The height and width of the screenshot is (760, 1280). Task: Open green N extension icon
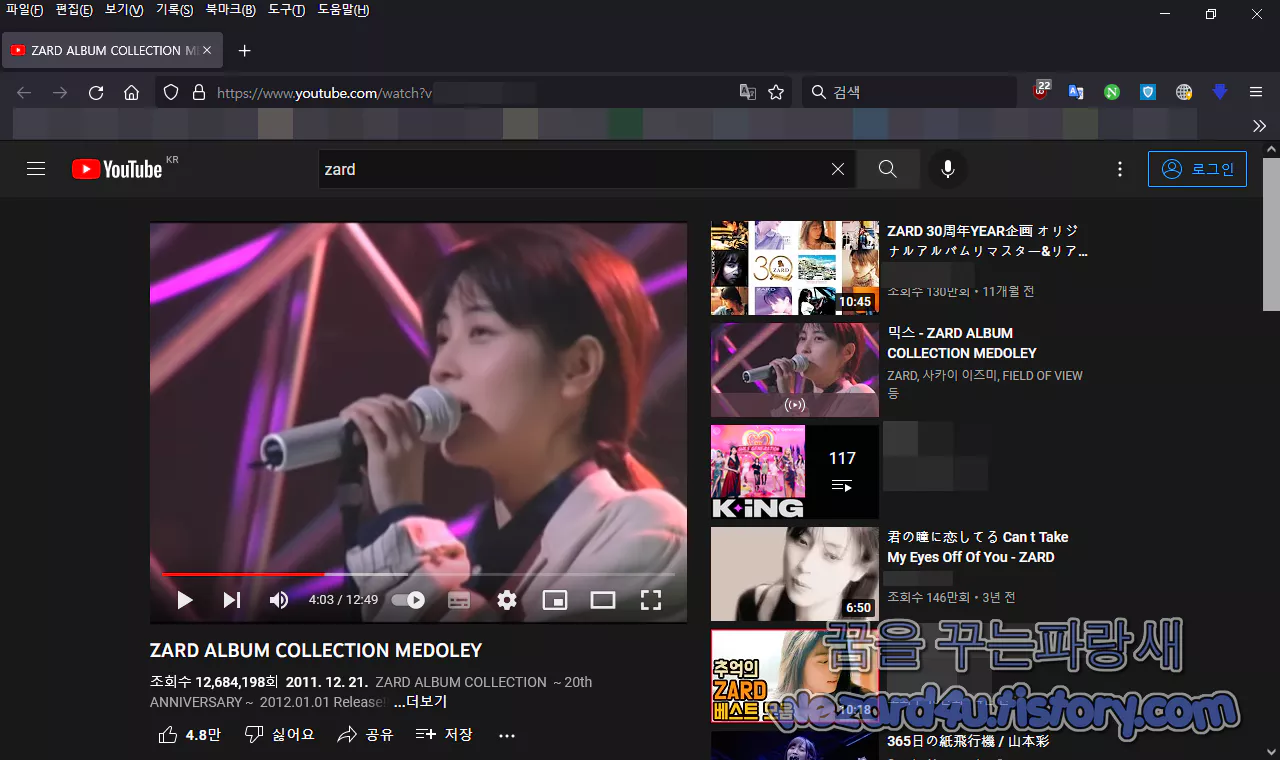coord(1112,92)
